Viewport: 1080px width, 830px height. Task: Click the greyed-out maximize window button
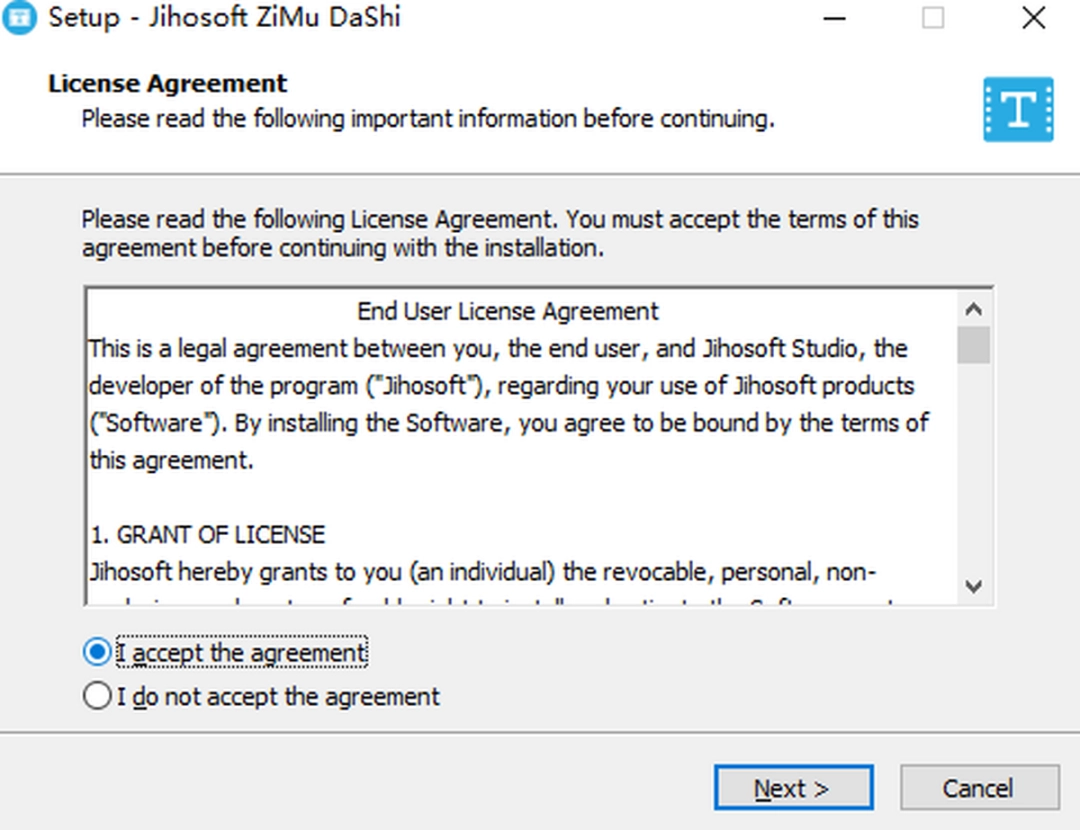pyautogui.click(x=932, y=18)
